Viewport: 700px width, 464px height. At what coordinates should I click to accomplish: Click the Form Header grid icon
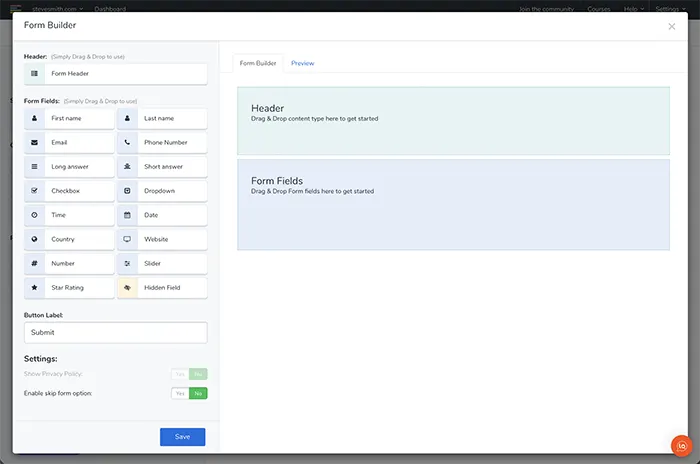click(x=34, y=74)
